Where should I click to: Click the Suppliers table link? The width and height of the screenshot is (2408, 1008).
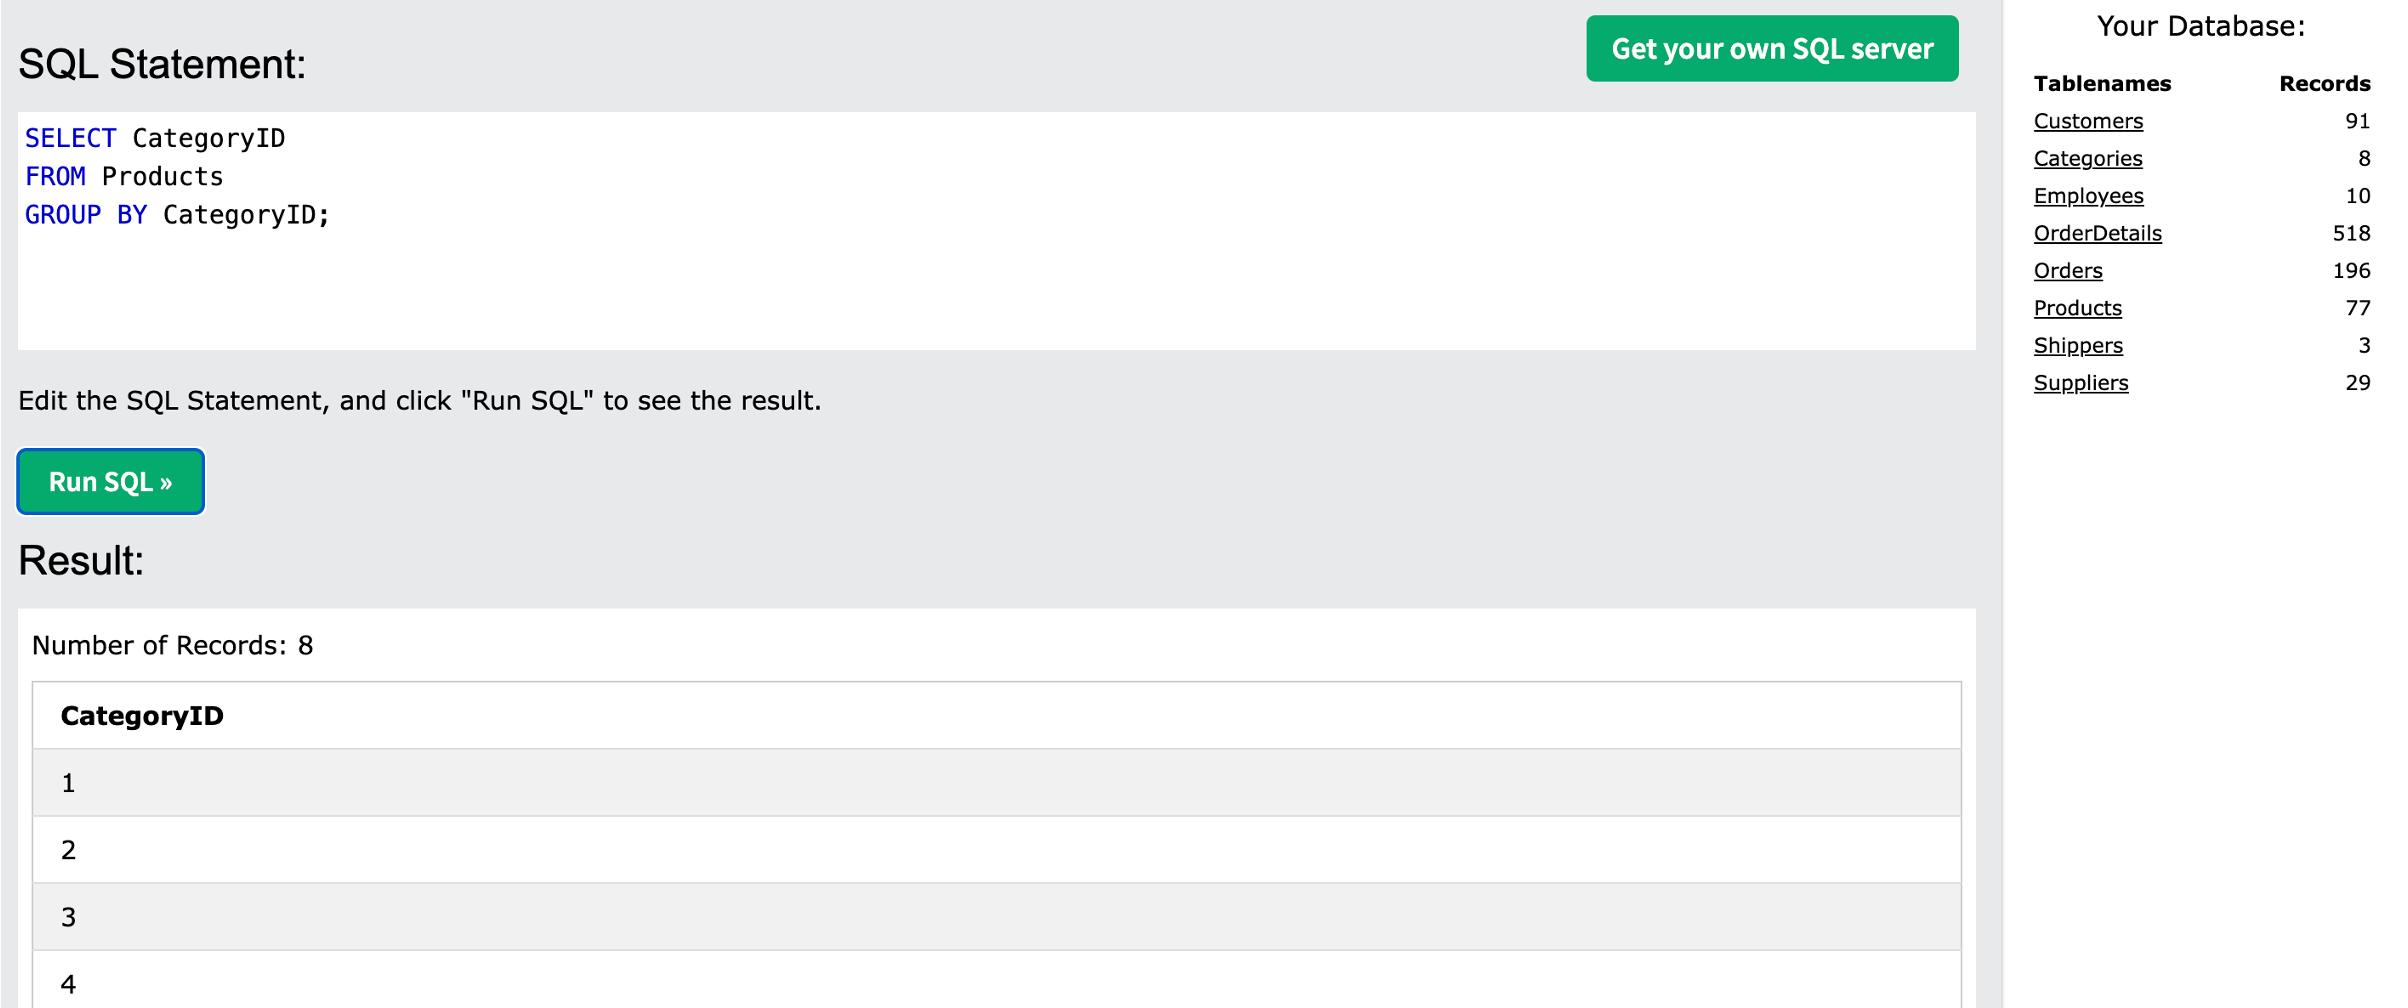[x=2080, y=383]
